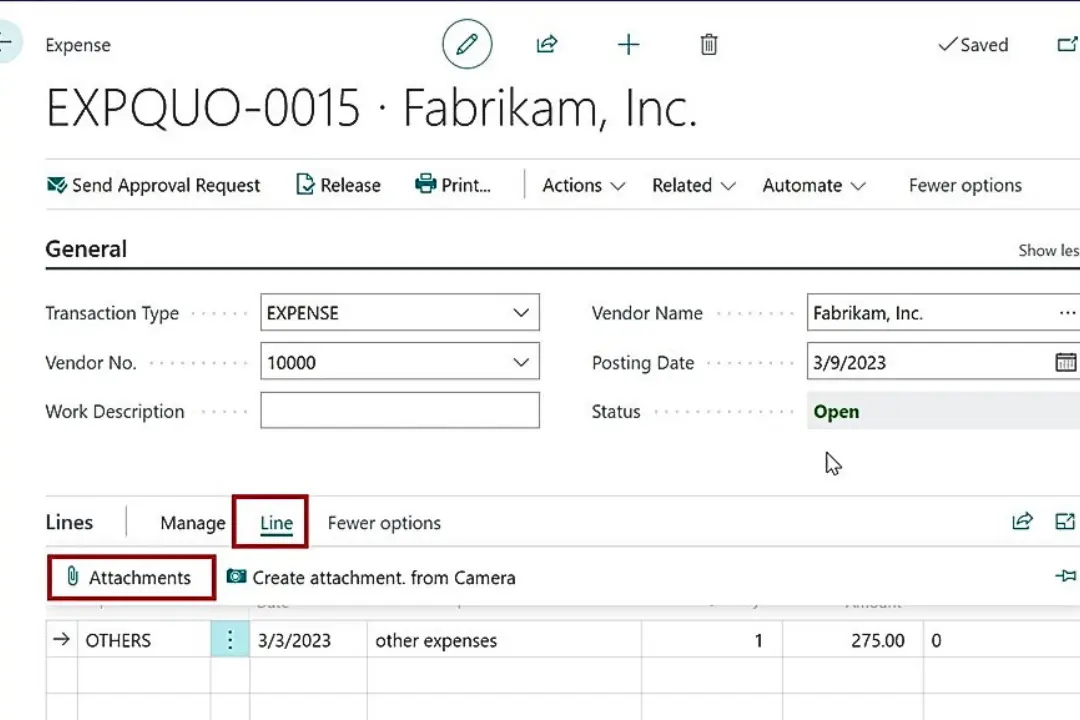
Task: Click the Lines section heading
Action: (x=69, y=522)
